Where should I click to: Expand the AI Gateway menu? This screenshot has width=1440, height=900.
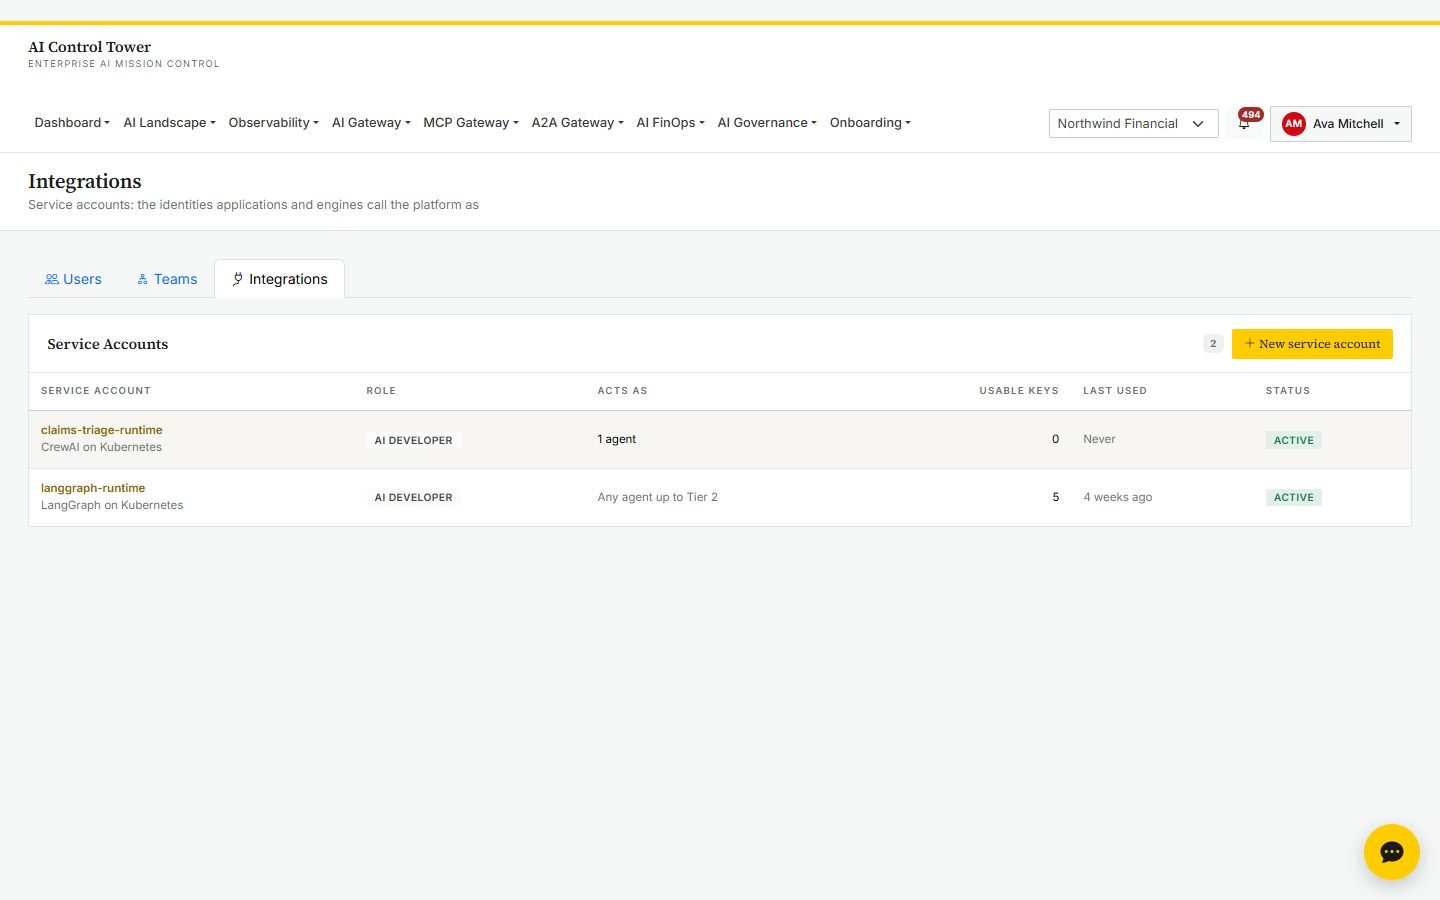[371, 123]
